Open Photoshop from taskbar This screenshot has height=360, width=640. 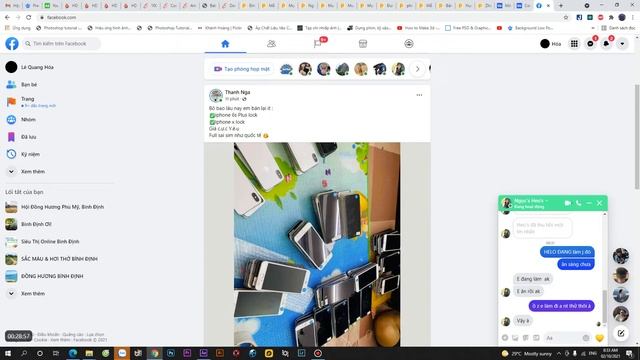coord(171,353)
